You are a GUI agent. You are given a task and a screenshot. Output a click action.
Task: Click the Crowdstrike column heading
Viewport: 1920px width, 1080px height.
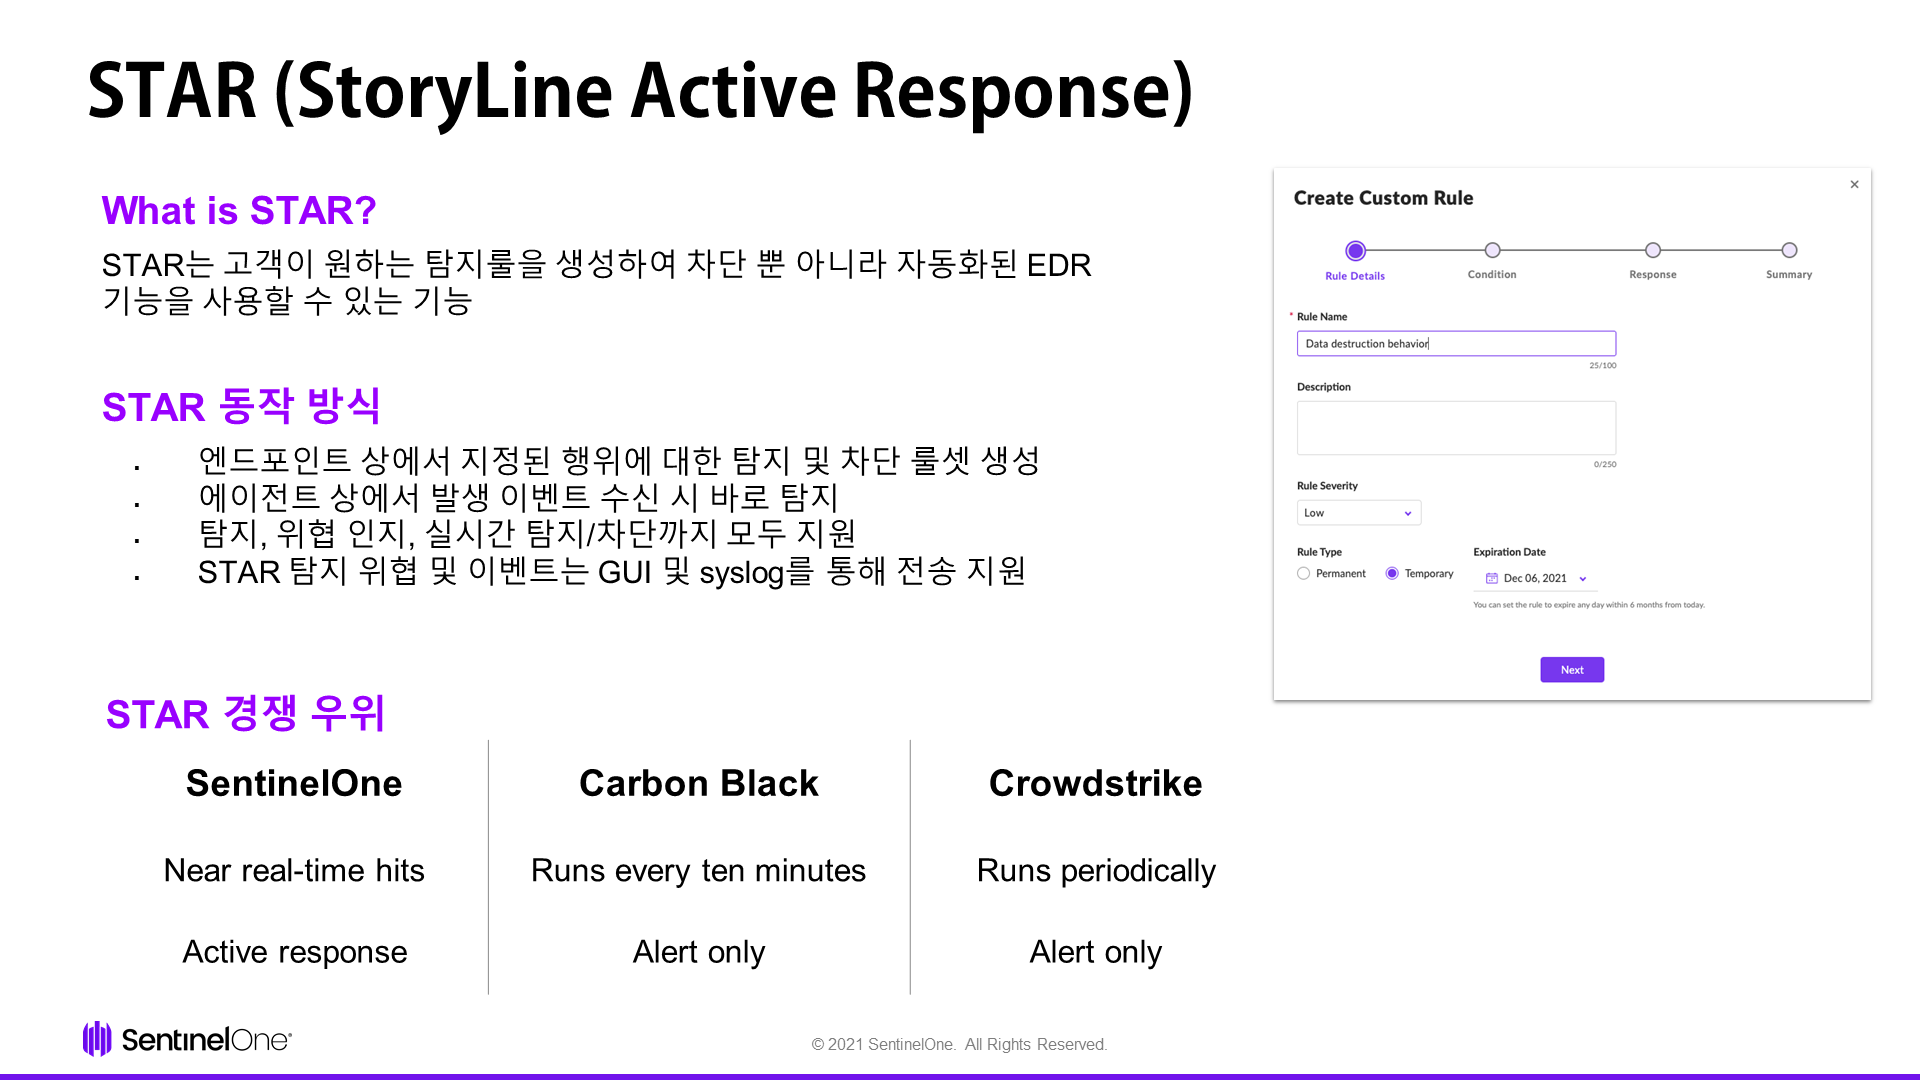1095,783
